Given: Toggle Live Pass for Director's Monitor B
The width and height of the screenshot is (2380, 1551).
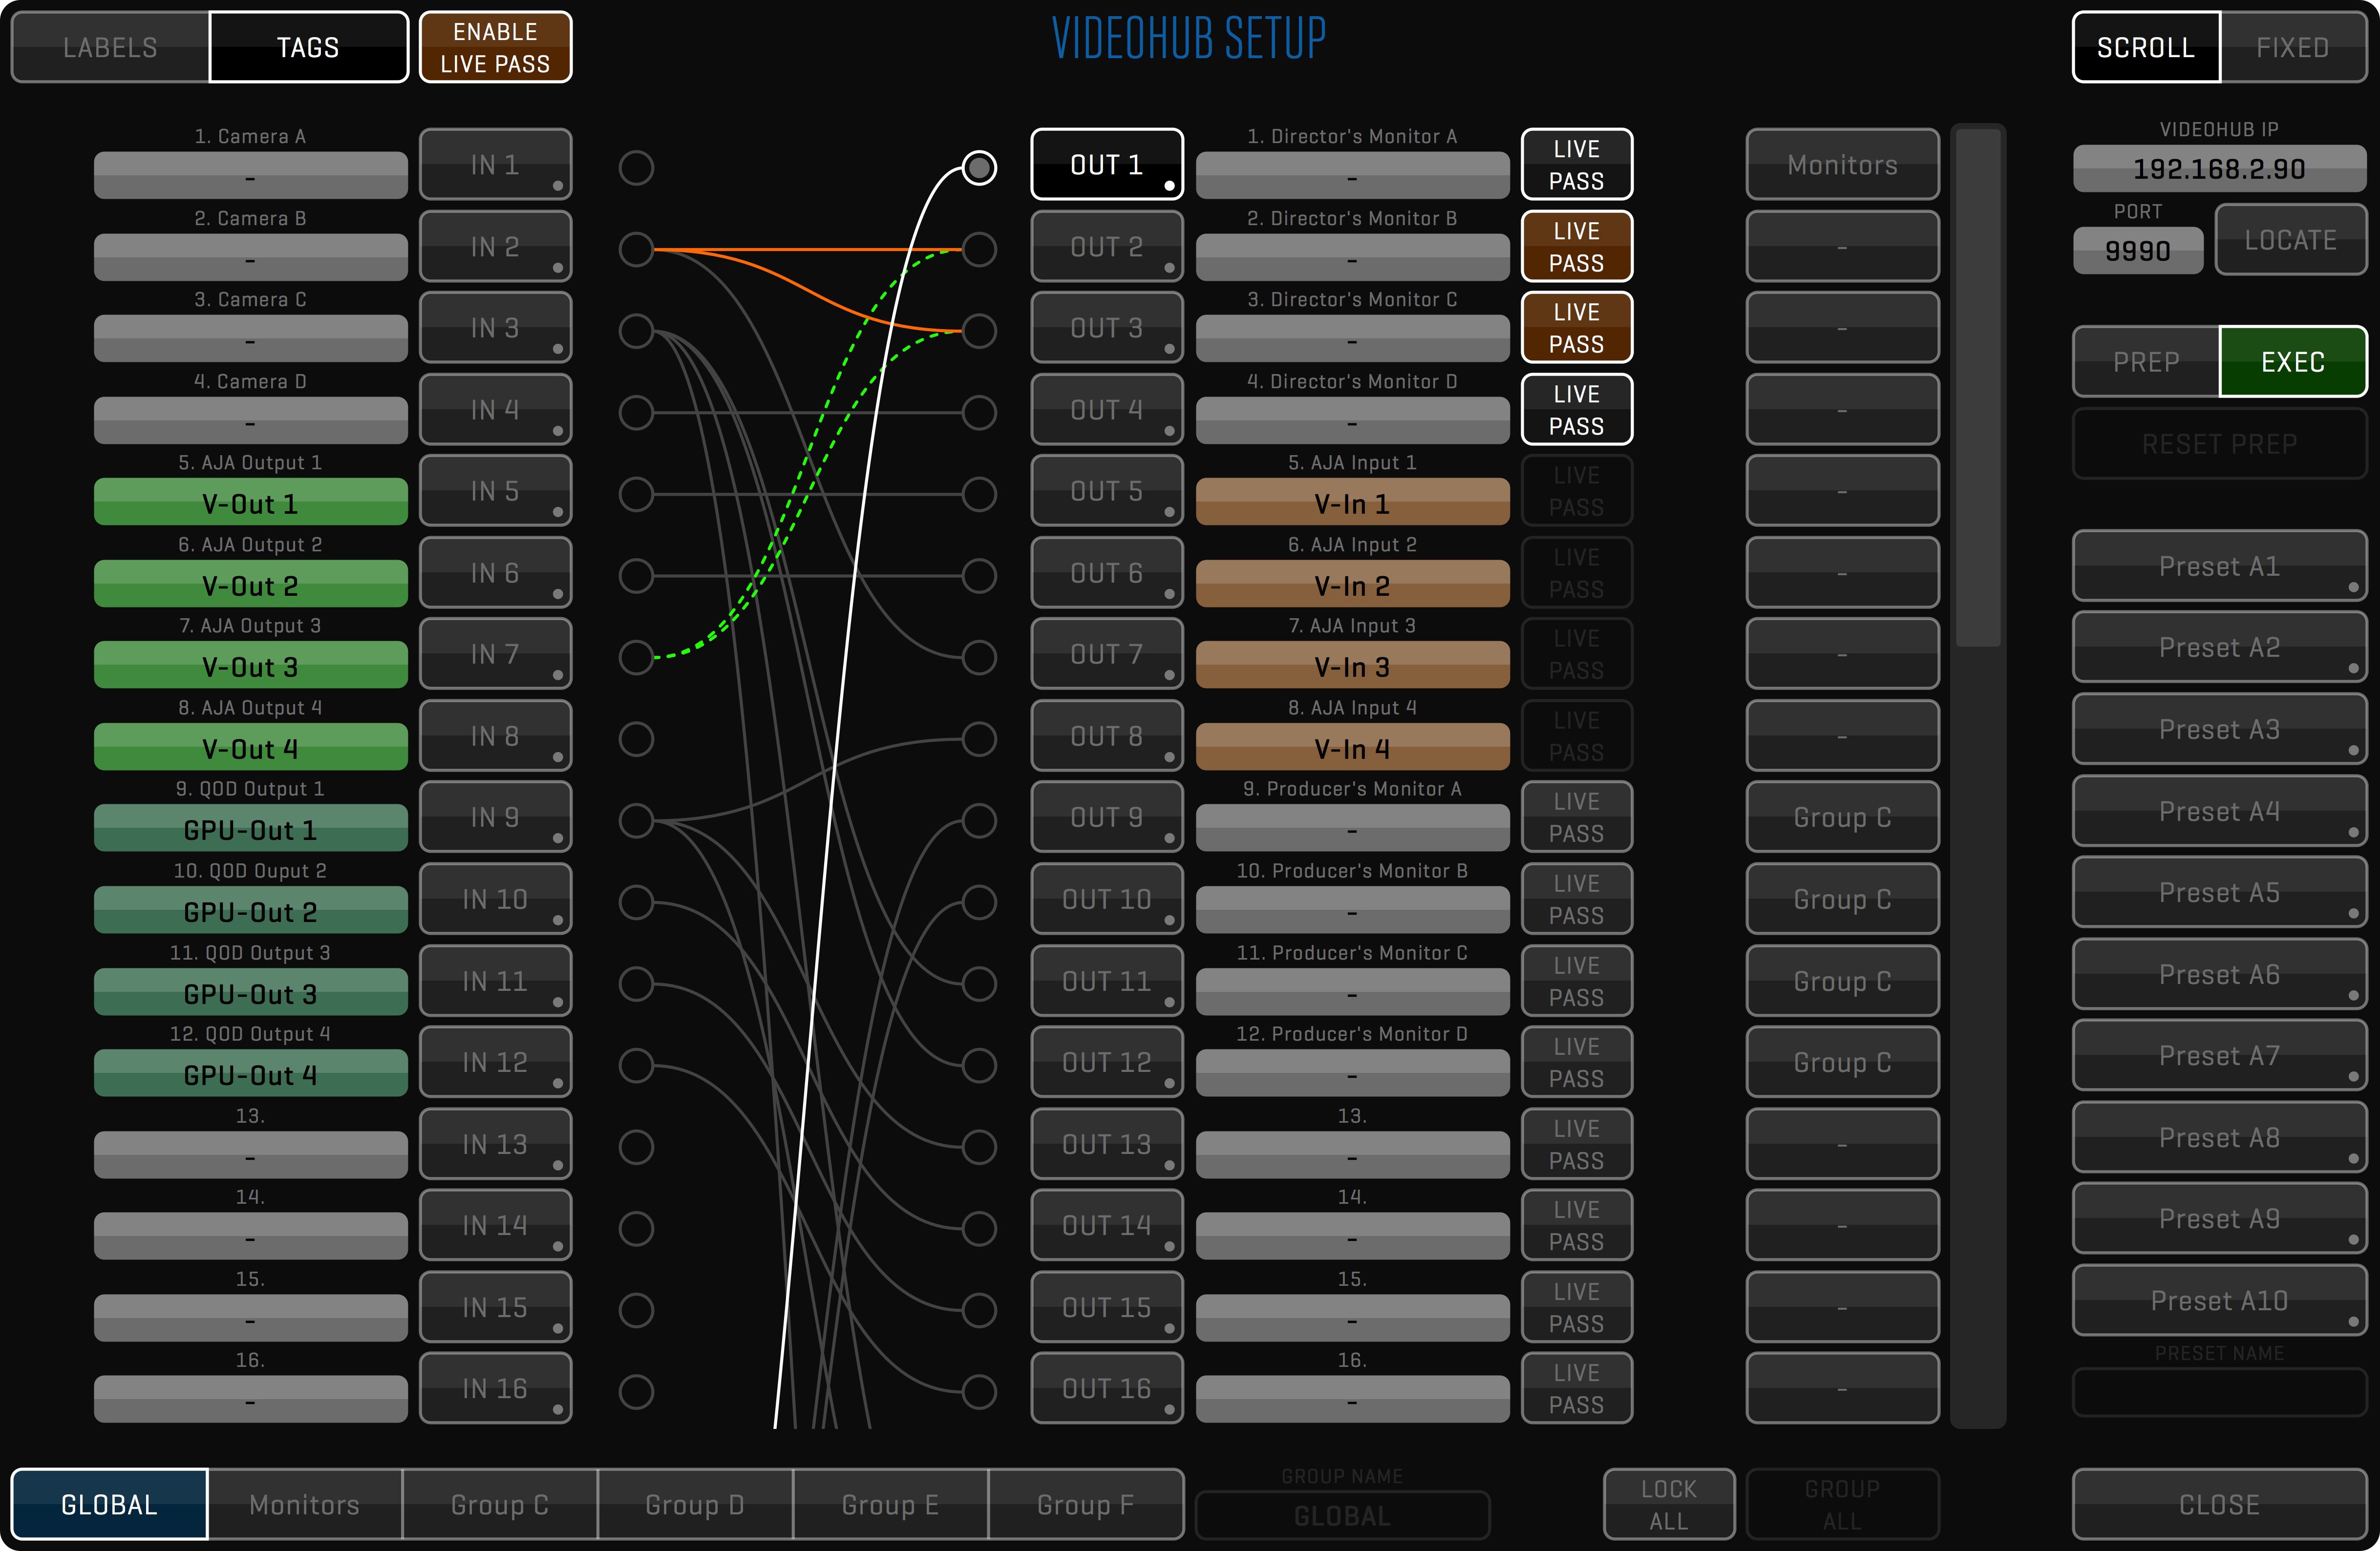Looking at the screenshot, I should click(x=1576, y=247).
